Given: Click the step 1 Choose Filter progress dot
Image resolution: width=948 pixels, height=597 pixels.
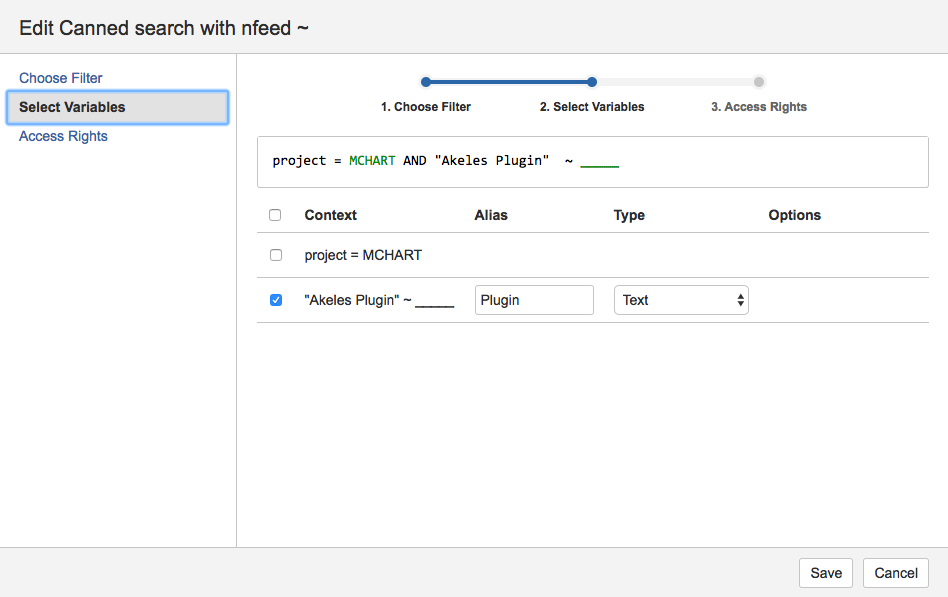Looking at the screenshot, I should tap(425, 81).
